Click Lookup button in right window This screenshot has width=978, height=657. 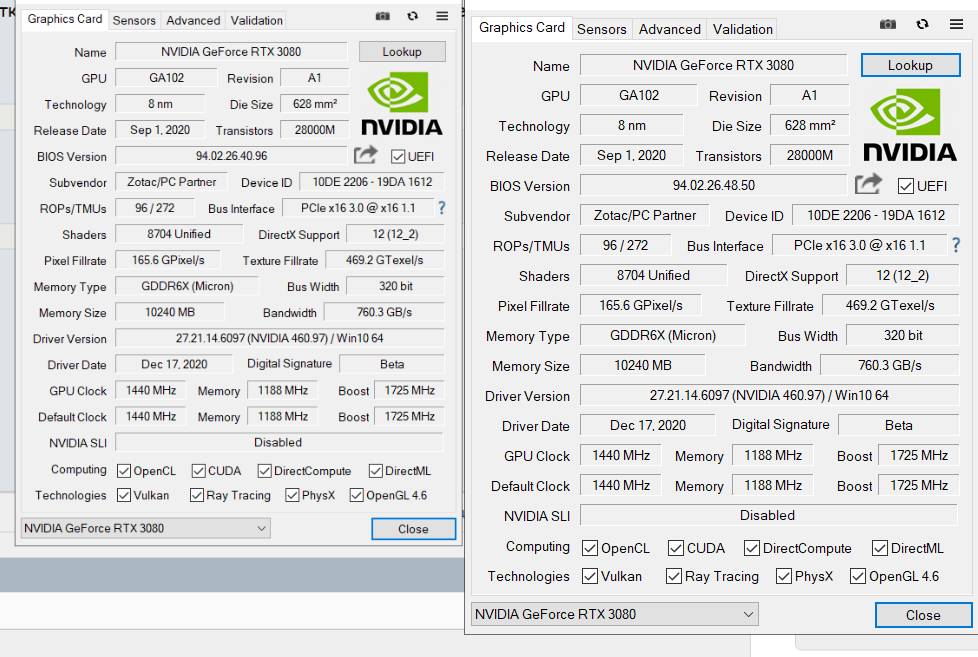pyautogui.click(x=910, y=66)
